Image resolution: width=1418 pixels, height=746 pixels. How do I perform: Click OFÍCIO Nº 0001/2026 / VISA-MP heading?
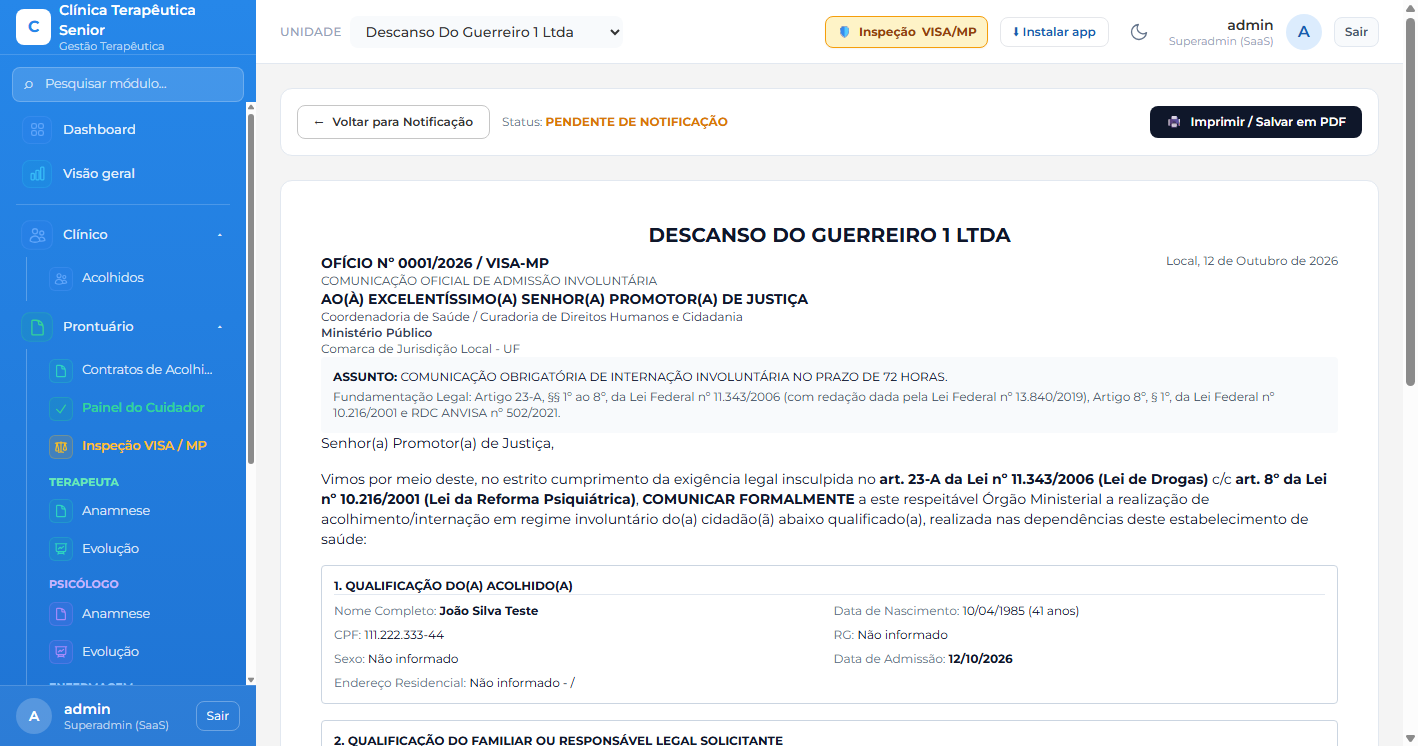[435, 263]
